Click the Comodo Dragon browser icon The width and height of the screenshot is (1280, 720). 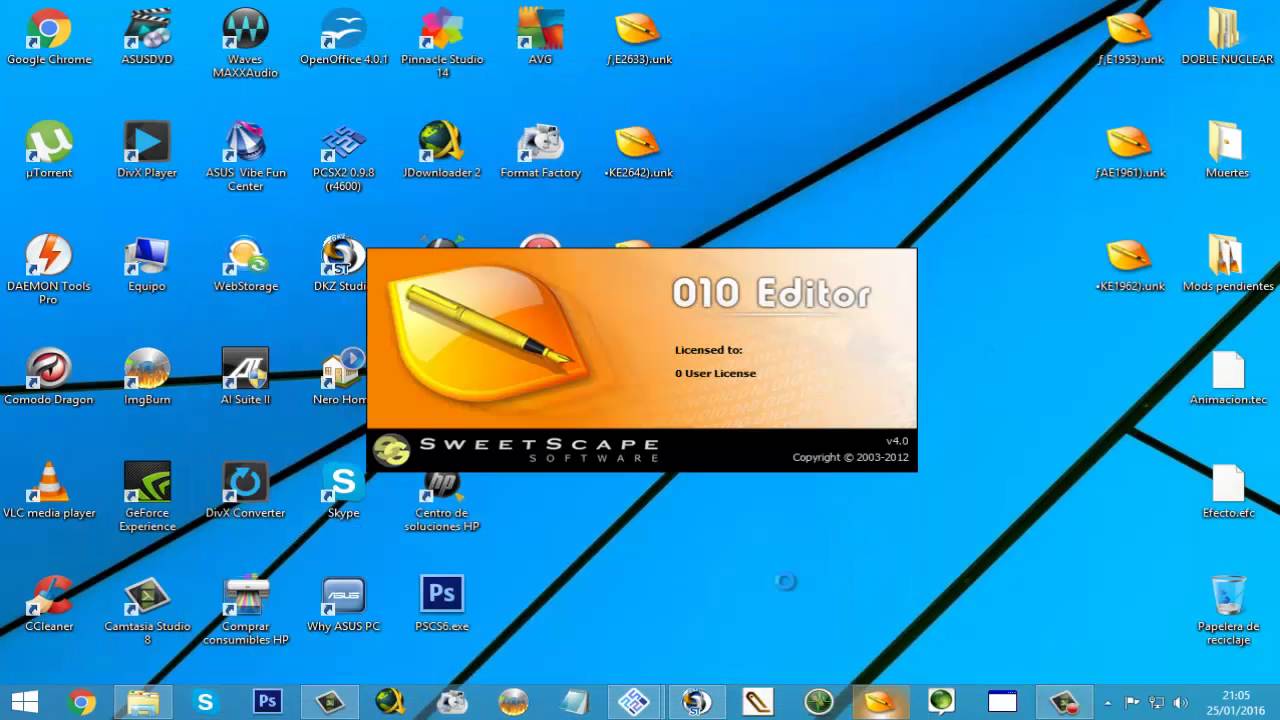49,376
